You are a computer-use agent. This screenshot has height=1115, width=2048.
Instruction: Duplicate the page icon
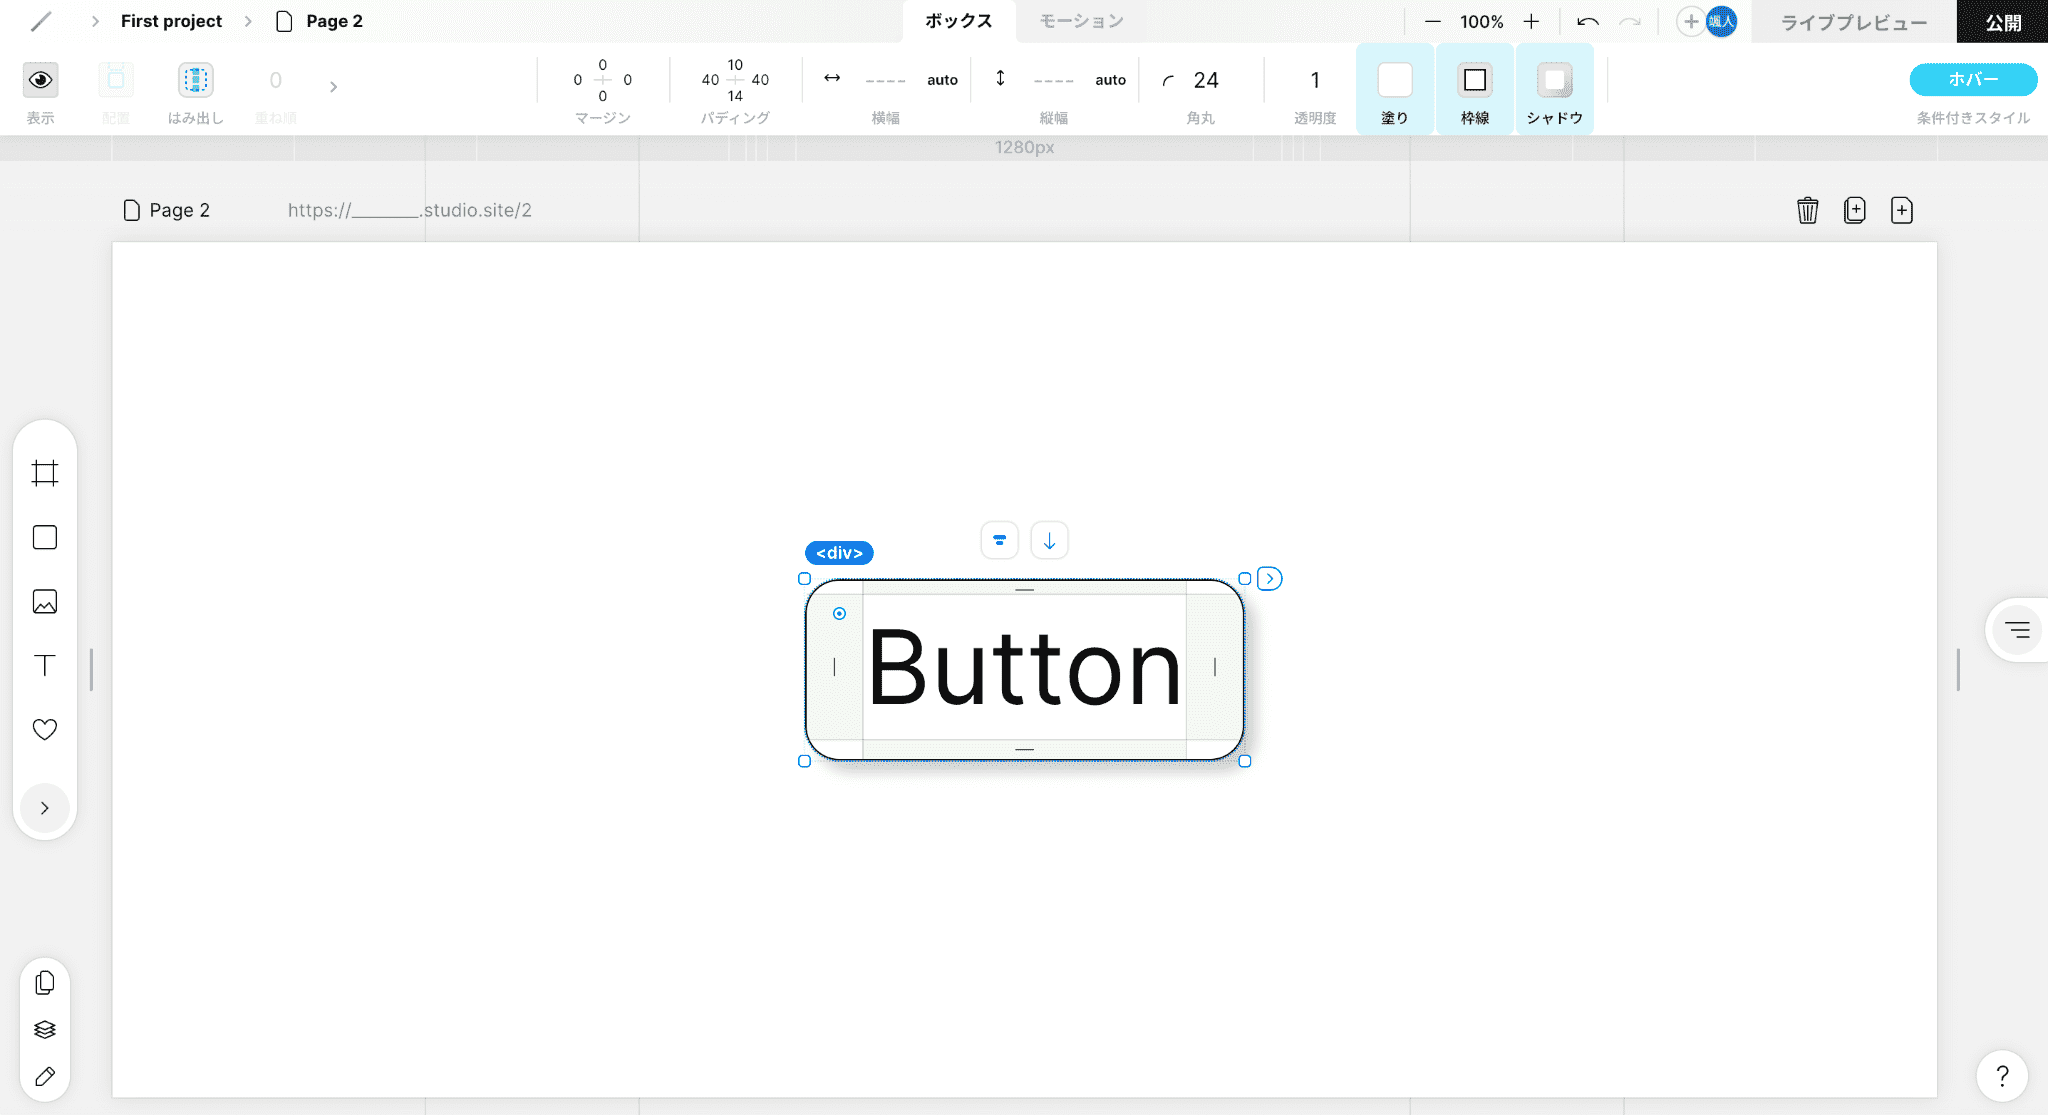click(x=1854, y=210)
